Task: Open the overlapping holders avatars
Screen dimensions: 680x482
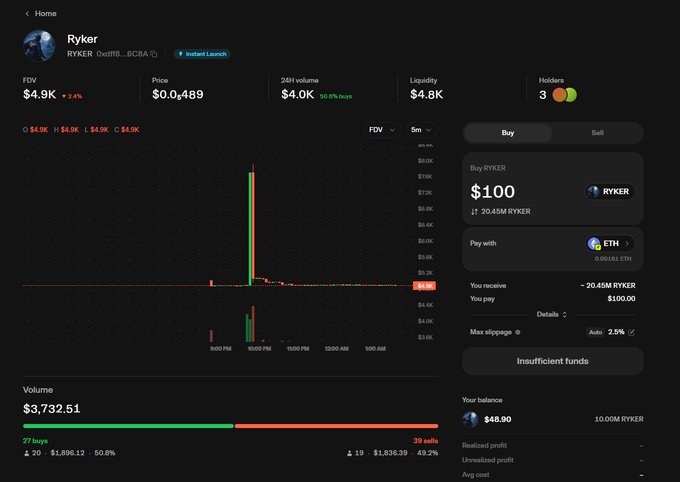Action: [564, 95]
